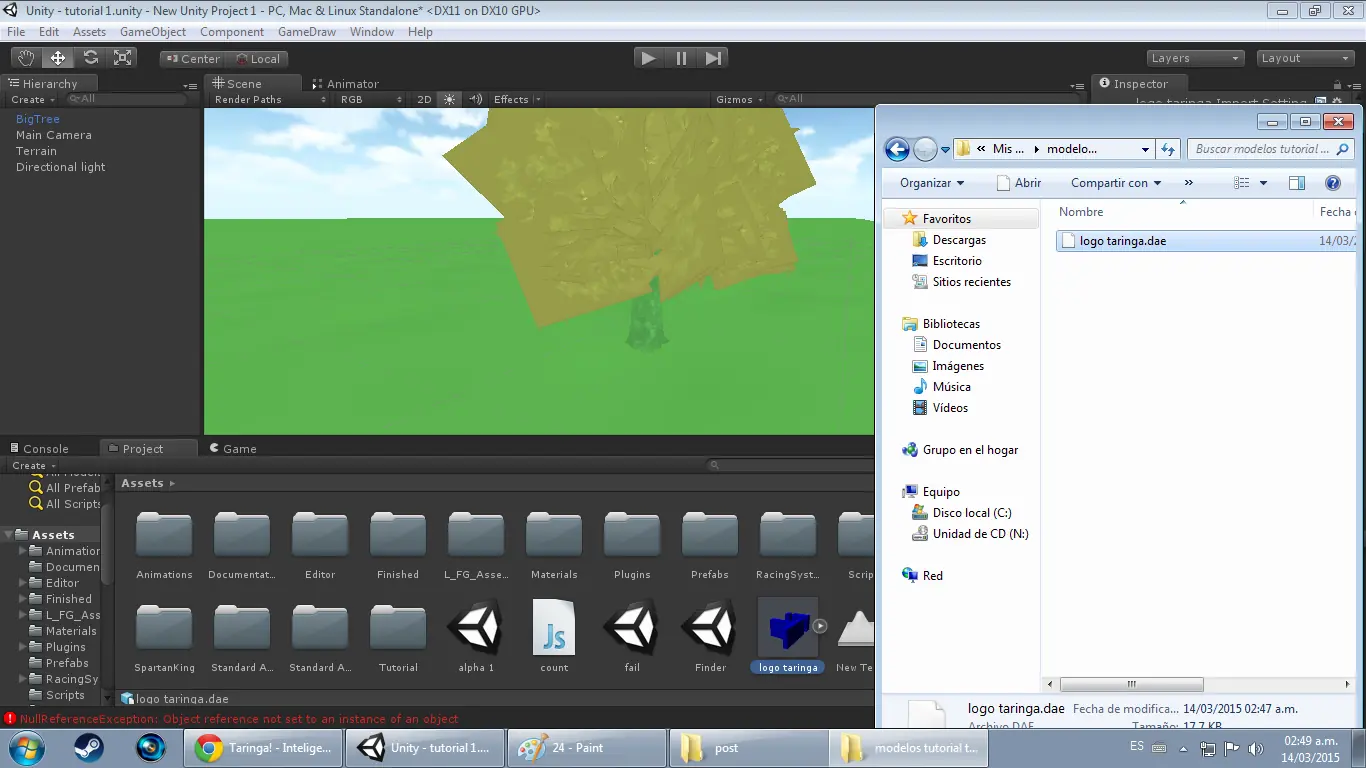1366x768 pixels.
Task: Select Terrain in the Hierarchy
Action: (36, 151)
